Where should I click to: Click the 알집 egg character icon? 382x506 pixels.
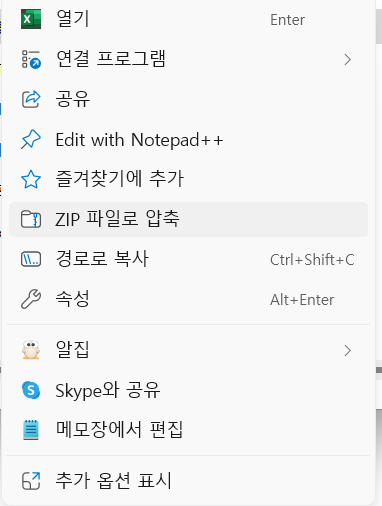click(31, 350)
